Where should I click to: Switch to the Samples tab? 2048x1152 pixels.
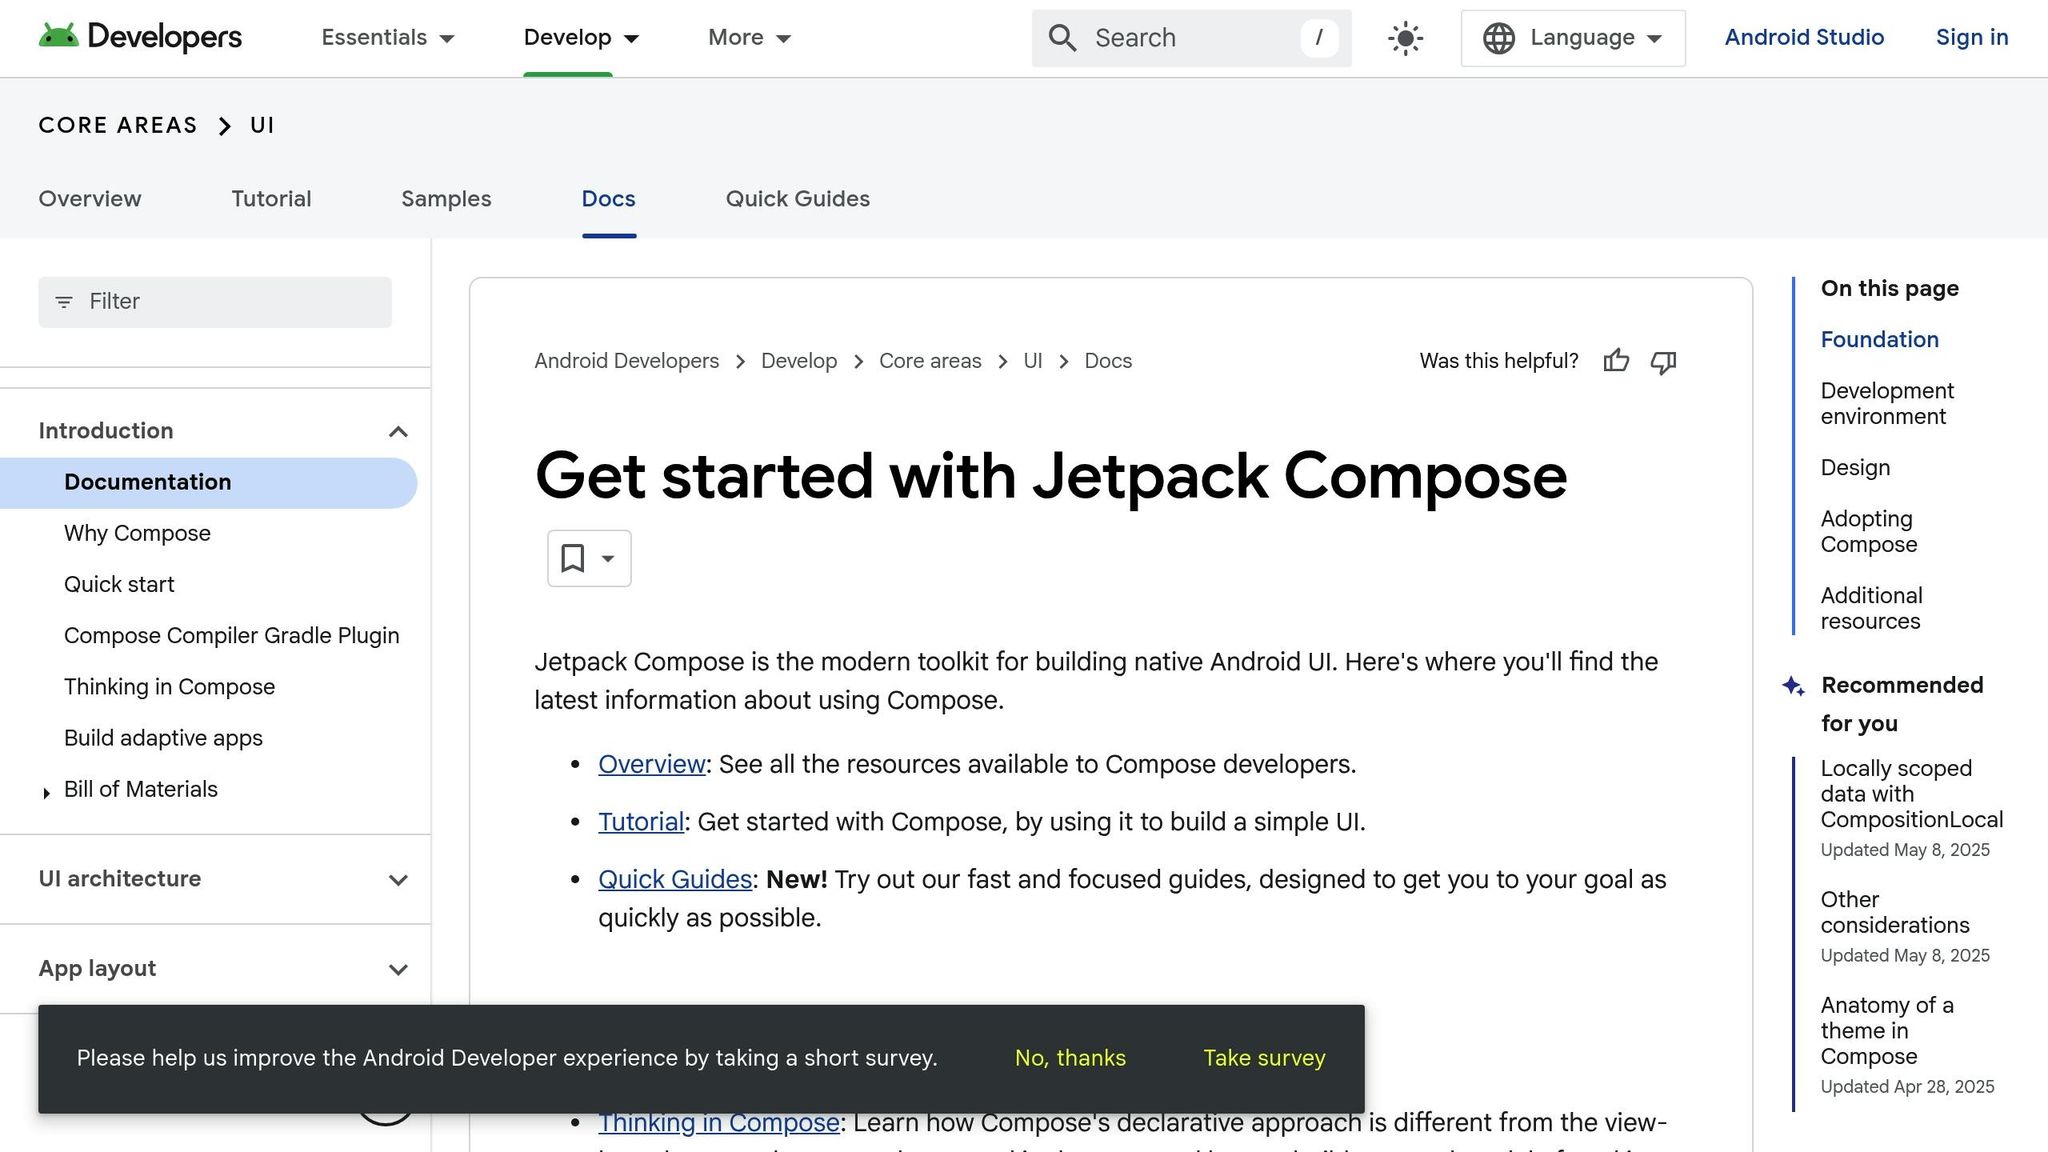(x=446, y=199)
